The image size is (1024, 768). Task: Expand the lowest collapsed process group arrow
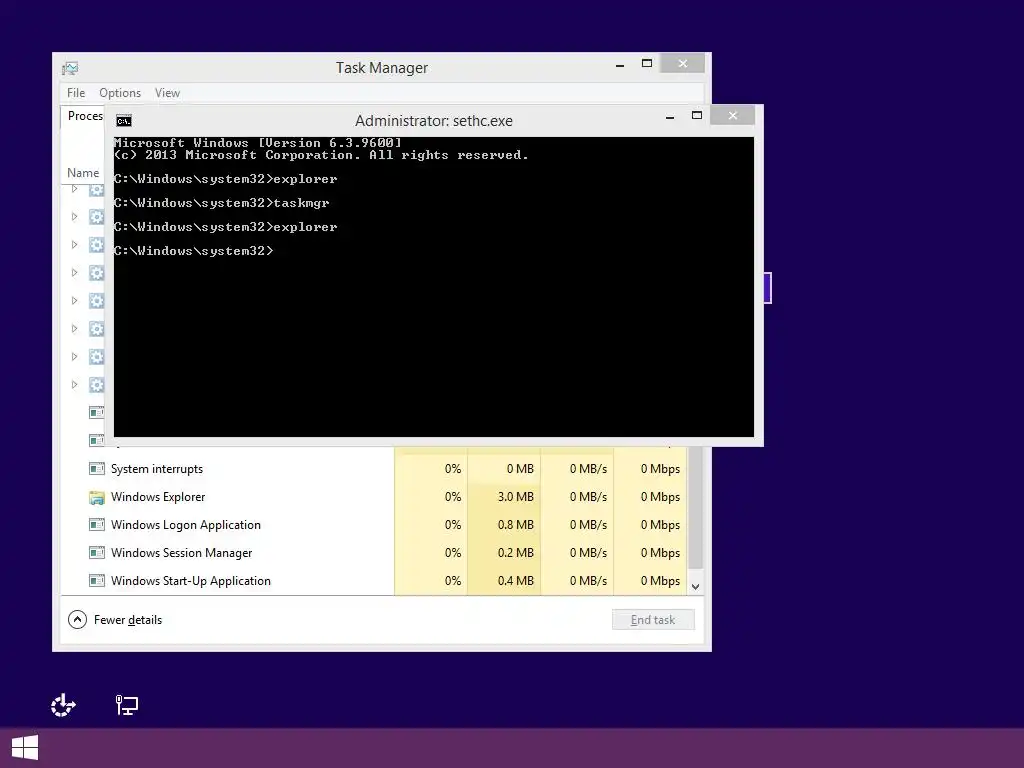[74, 385]
